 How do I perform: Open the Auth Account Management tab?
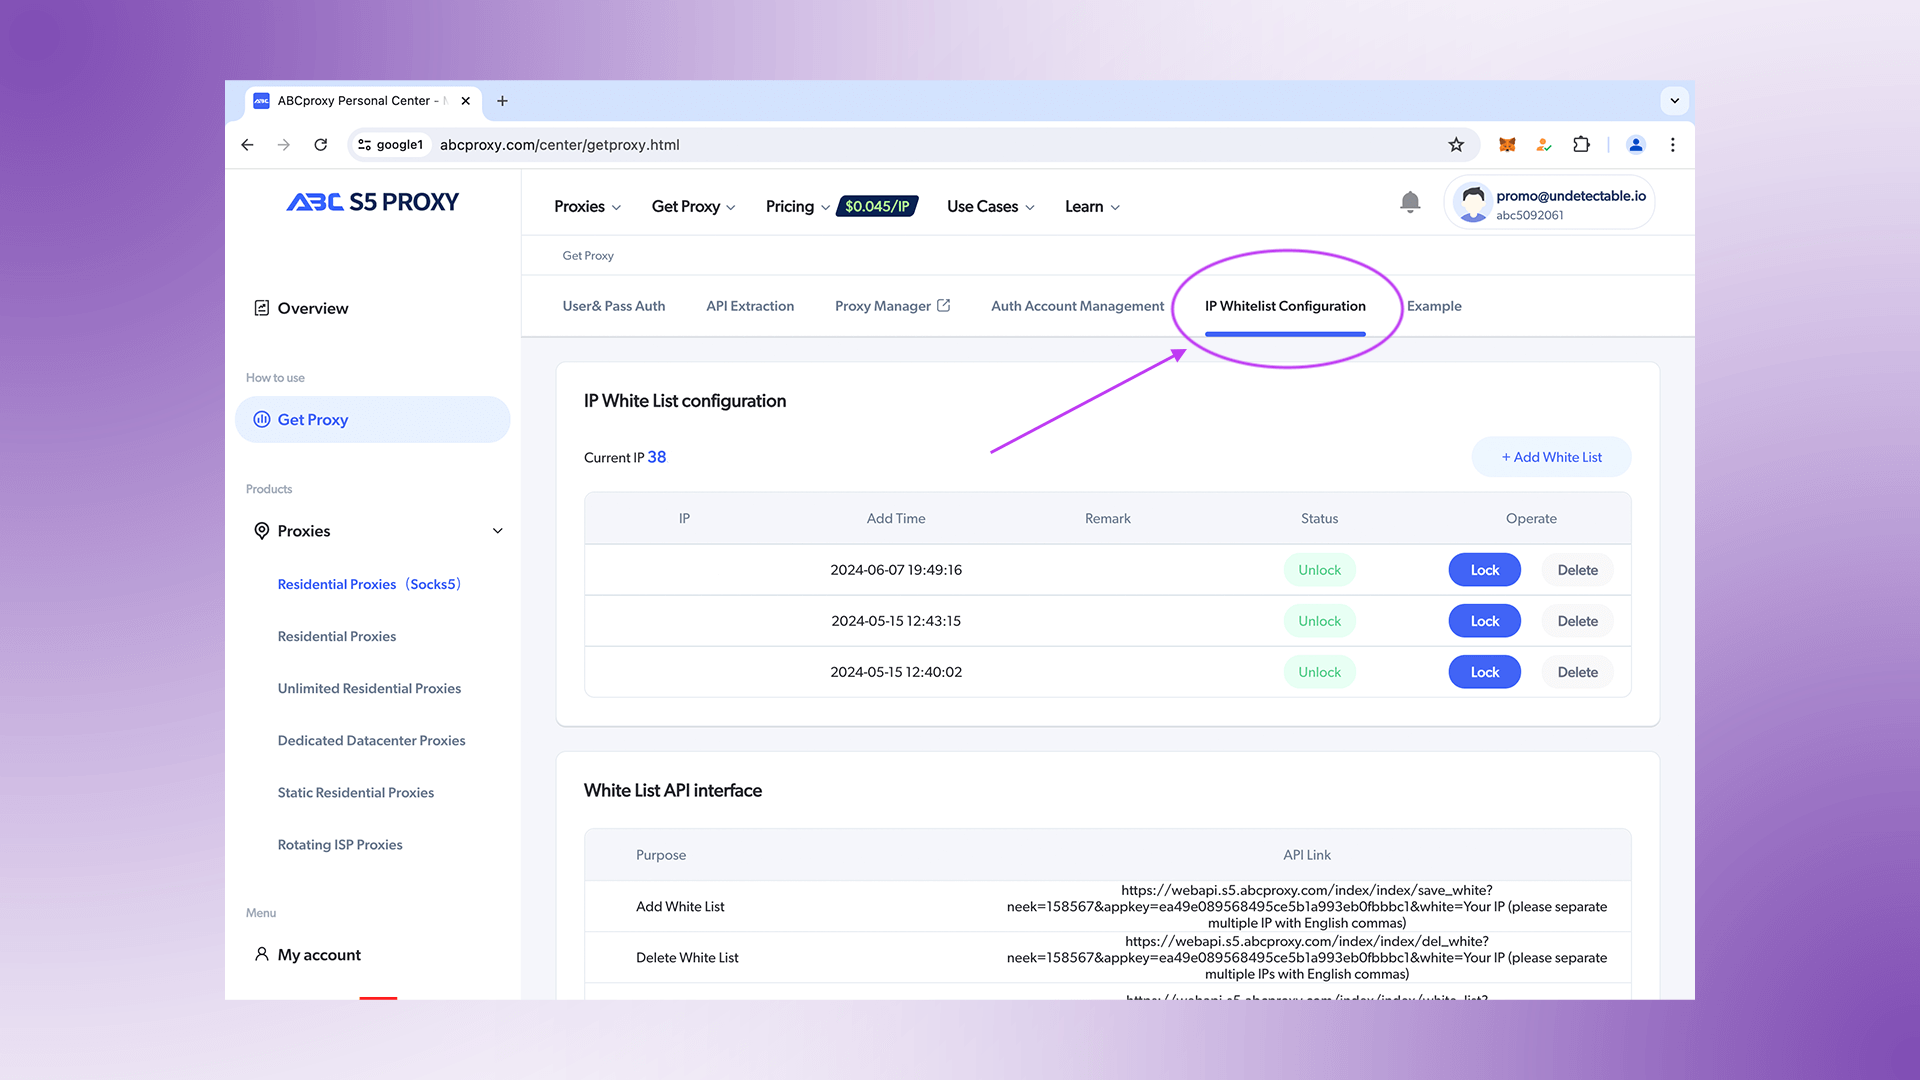tap(1077, 306)
